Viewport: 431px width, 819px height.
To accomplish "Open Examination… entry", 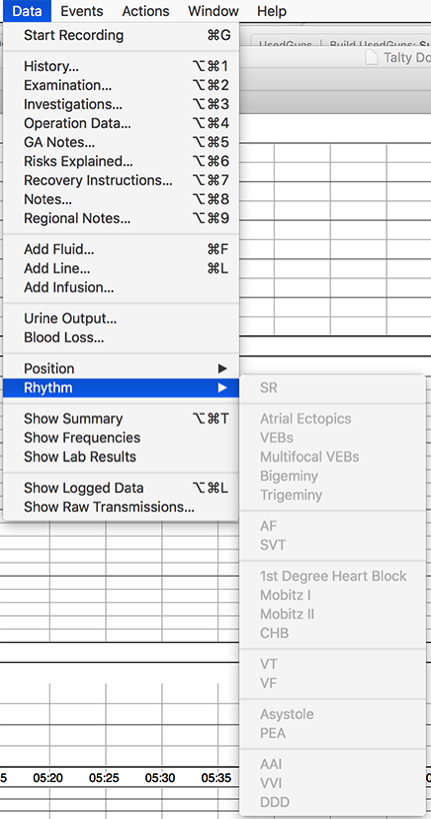I will [x=121, y=85].
